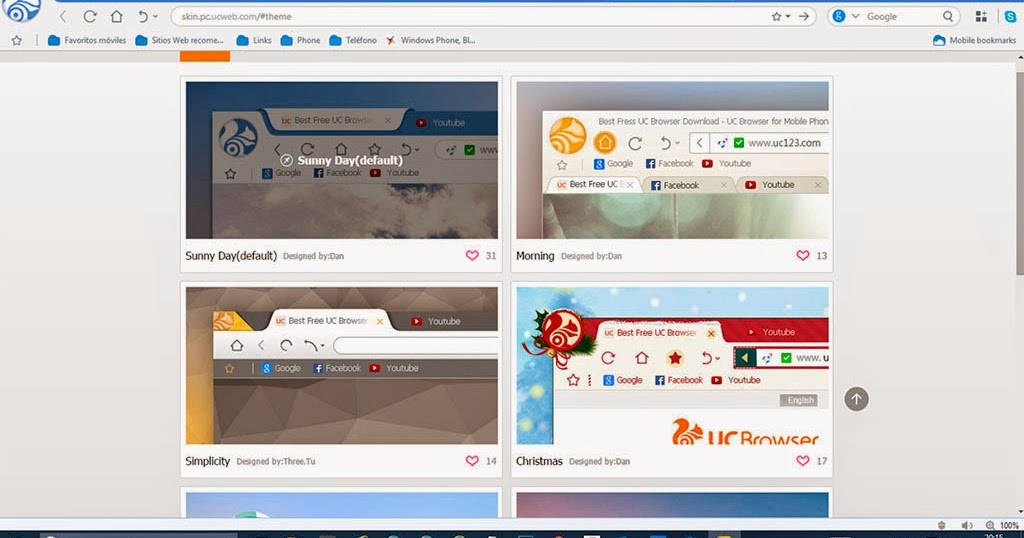Open Sitios Web recome... bookmark folder
Image resolution: width=1024 pixels, height=538 pixels.
[x=179, y=40]
